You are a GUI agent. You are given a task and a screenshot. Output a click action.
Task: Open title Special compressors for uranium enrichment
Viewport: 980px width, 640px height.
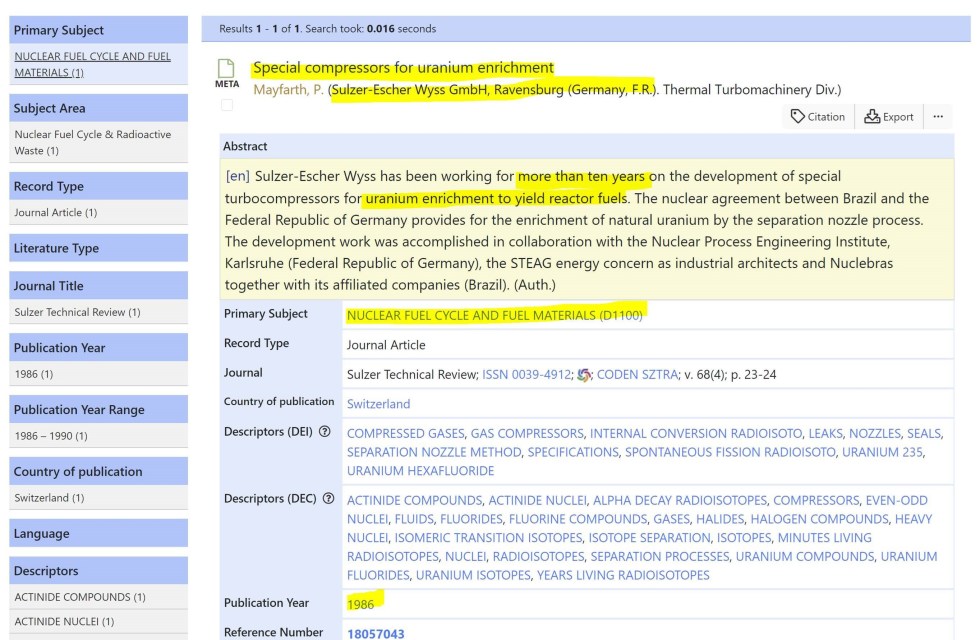point(403,68)
